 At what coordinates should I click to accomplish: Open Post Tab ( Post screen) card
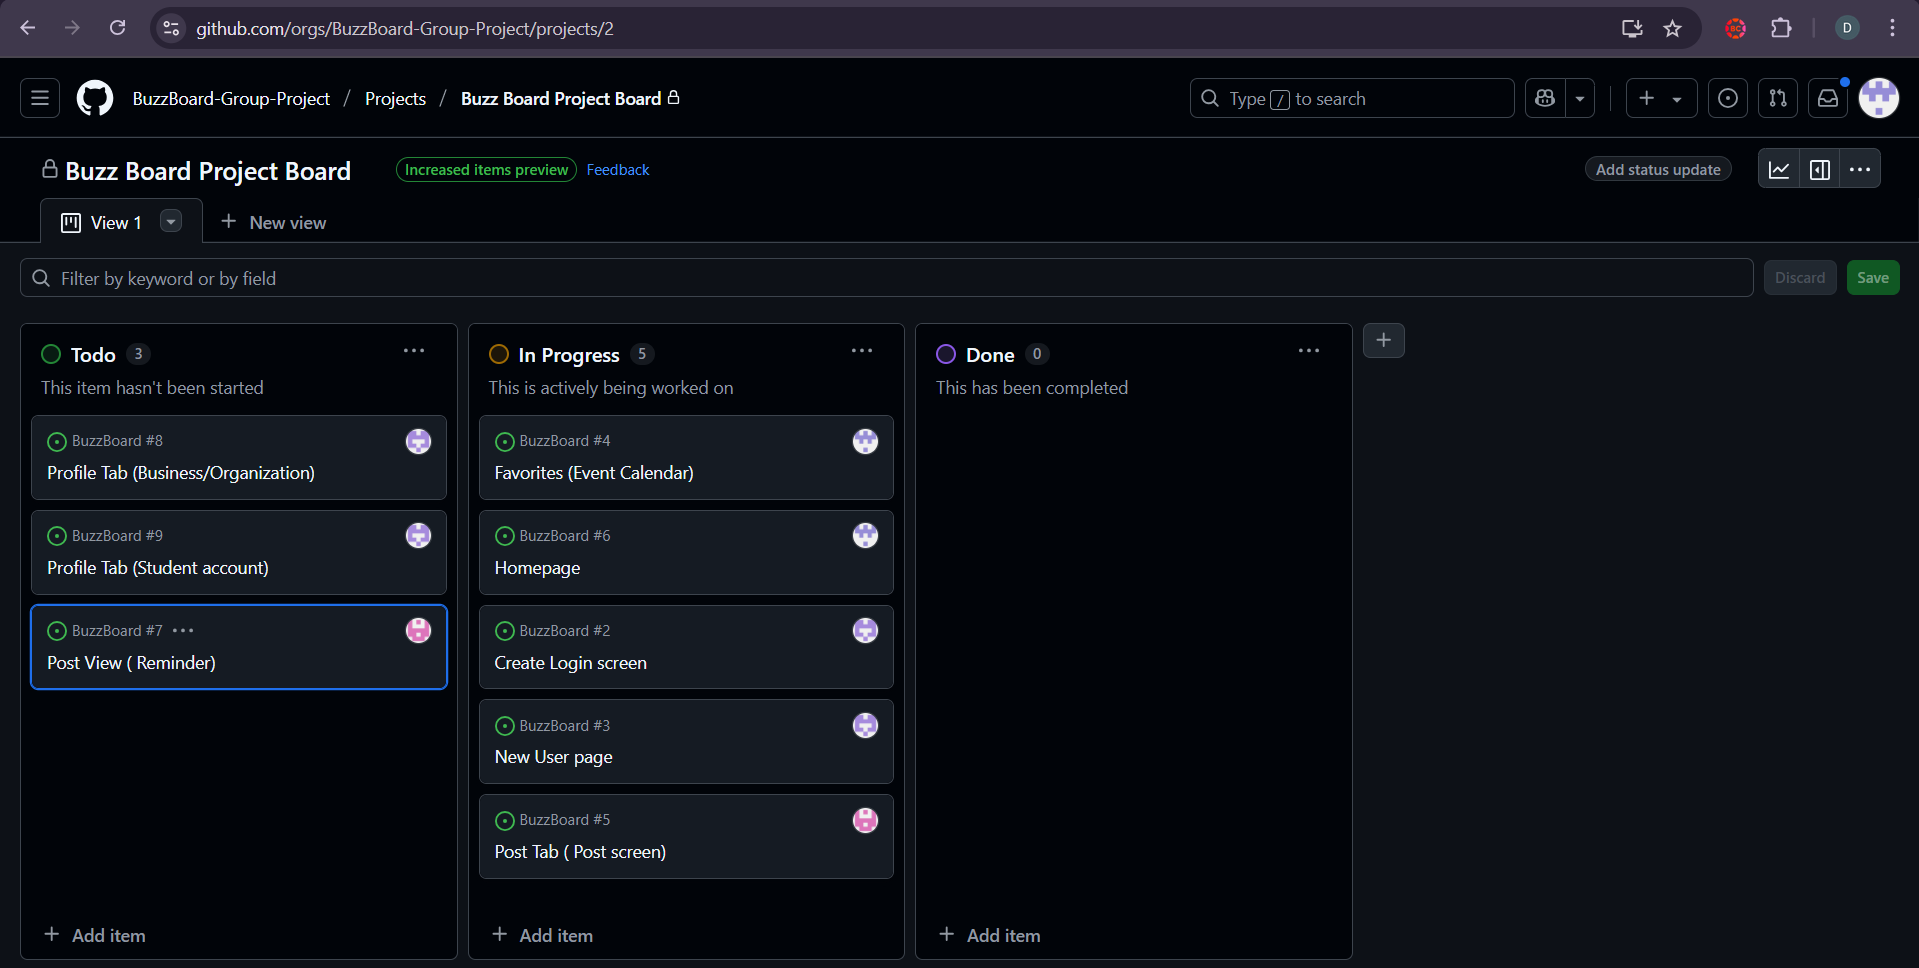pos(580,852)
